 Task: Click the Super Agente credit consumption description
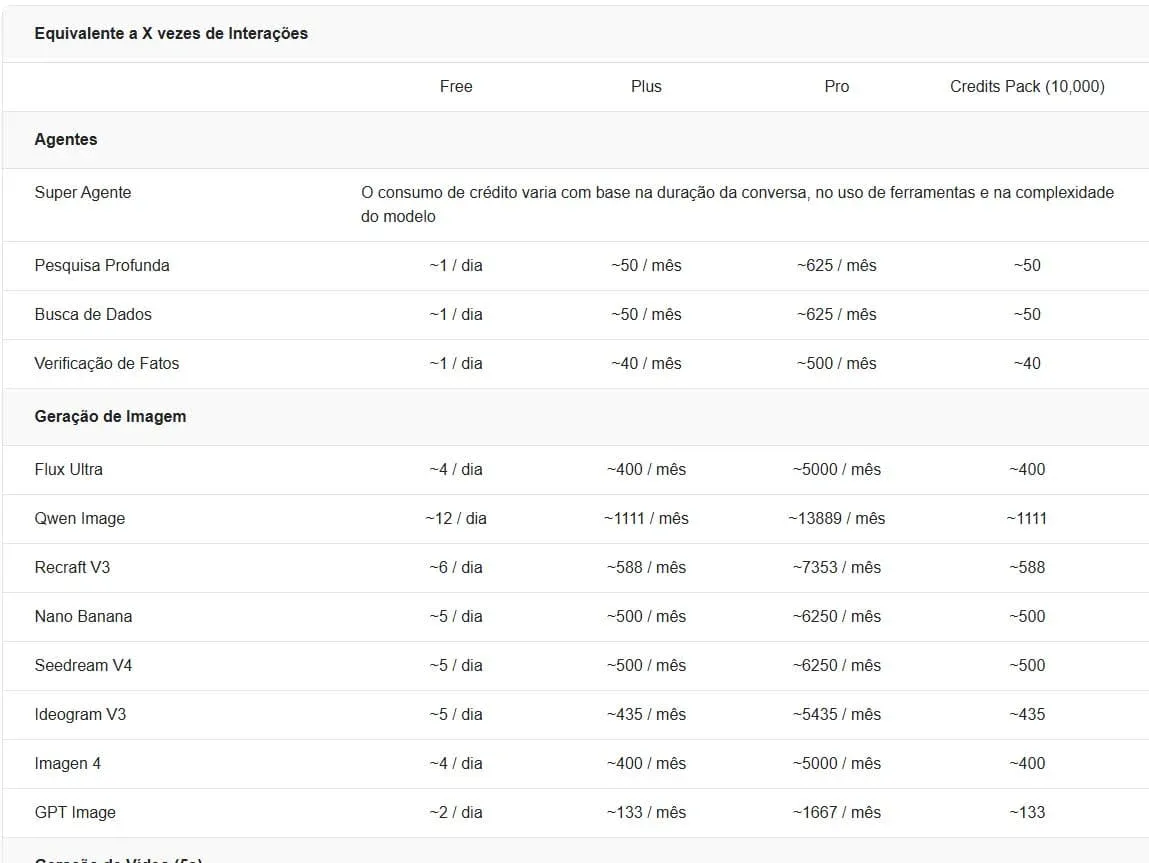point(737,204)
